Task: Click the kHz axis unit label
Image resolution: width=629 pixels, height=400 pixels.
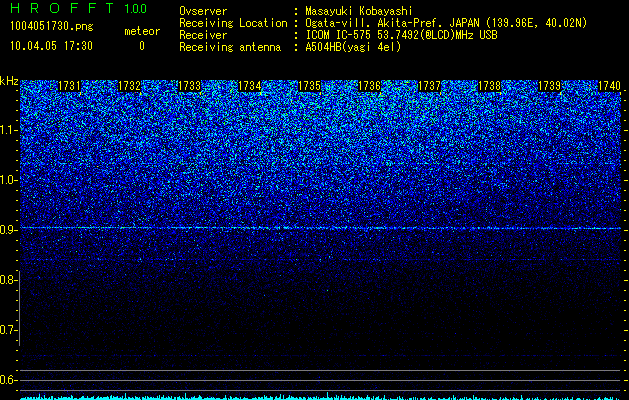Action: tap(9, 81)
